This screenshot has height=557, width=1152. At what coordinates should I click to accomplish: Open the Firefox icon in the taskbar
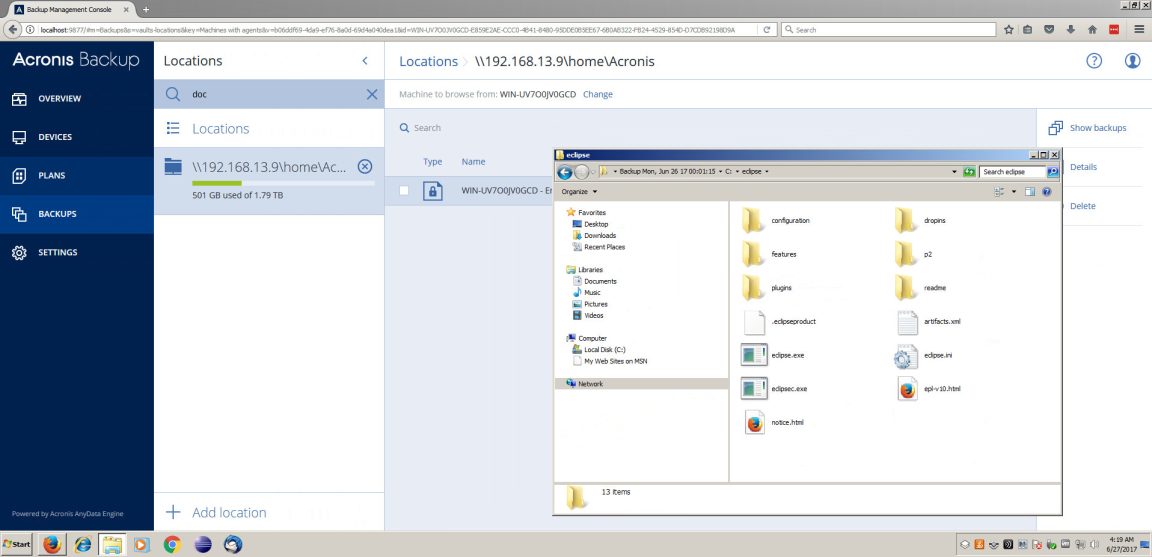[x=52, y=545]
